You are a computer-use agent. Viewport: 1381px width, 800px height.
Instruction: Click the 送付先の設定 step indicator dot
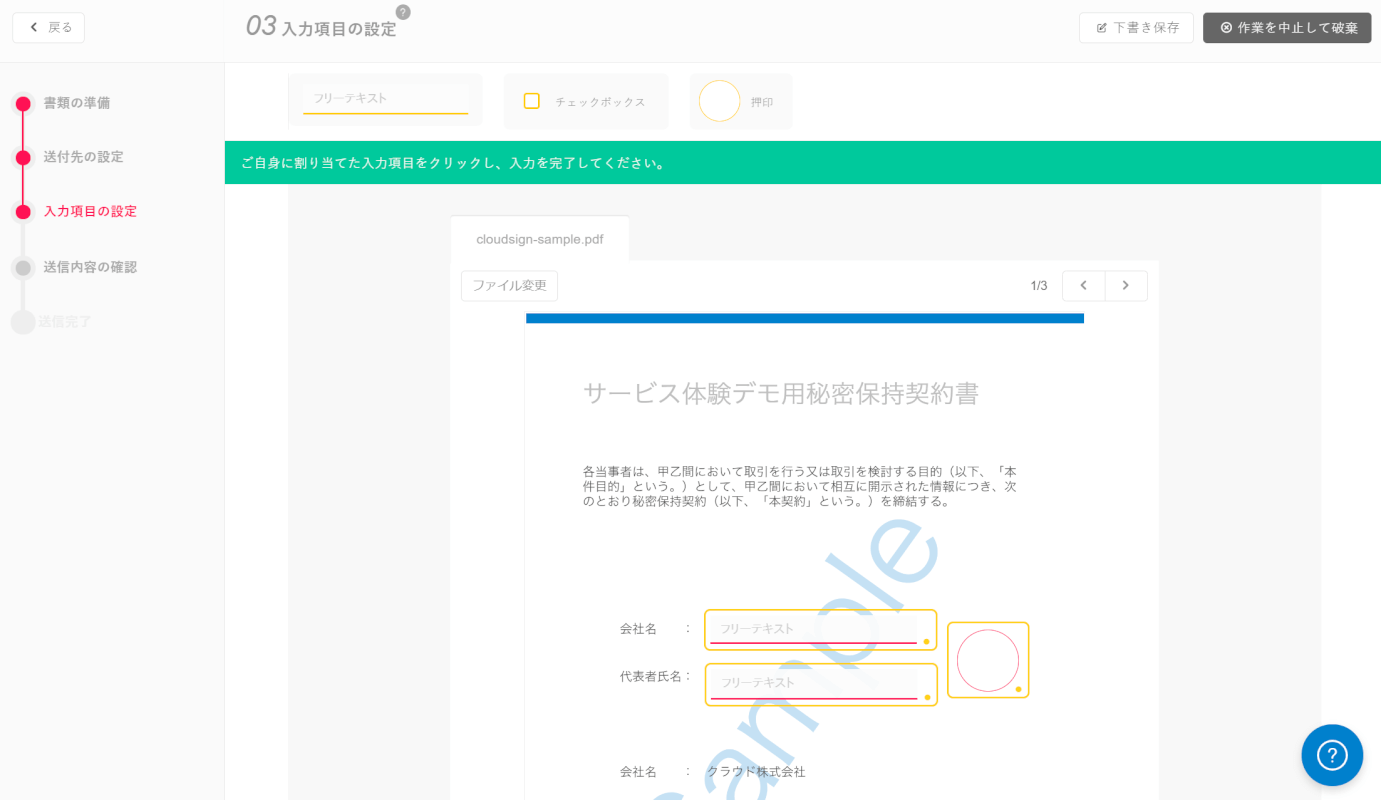coord(22,156)
